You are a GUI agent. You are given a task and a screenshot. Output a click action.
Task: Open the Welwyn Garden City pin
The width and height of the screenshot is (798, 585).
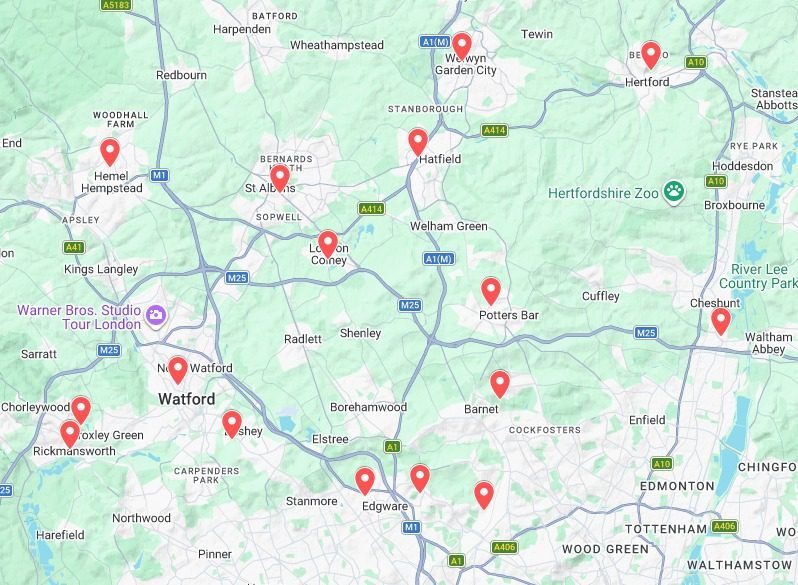pos(462,46)
